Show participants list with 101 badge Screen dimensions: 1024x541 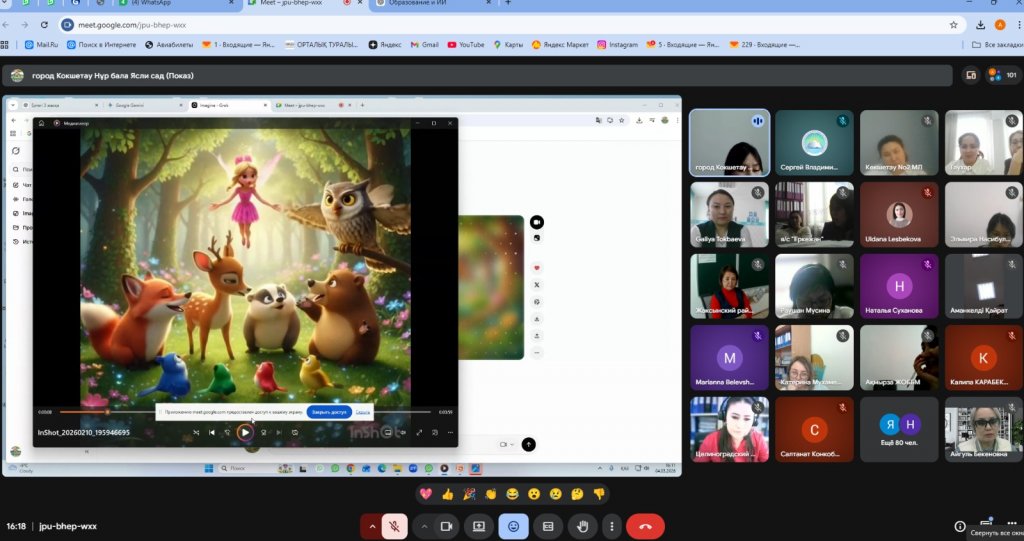click(1001, 75)
